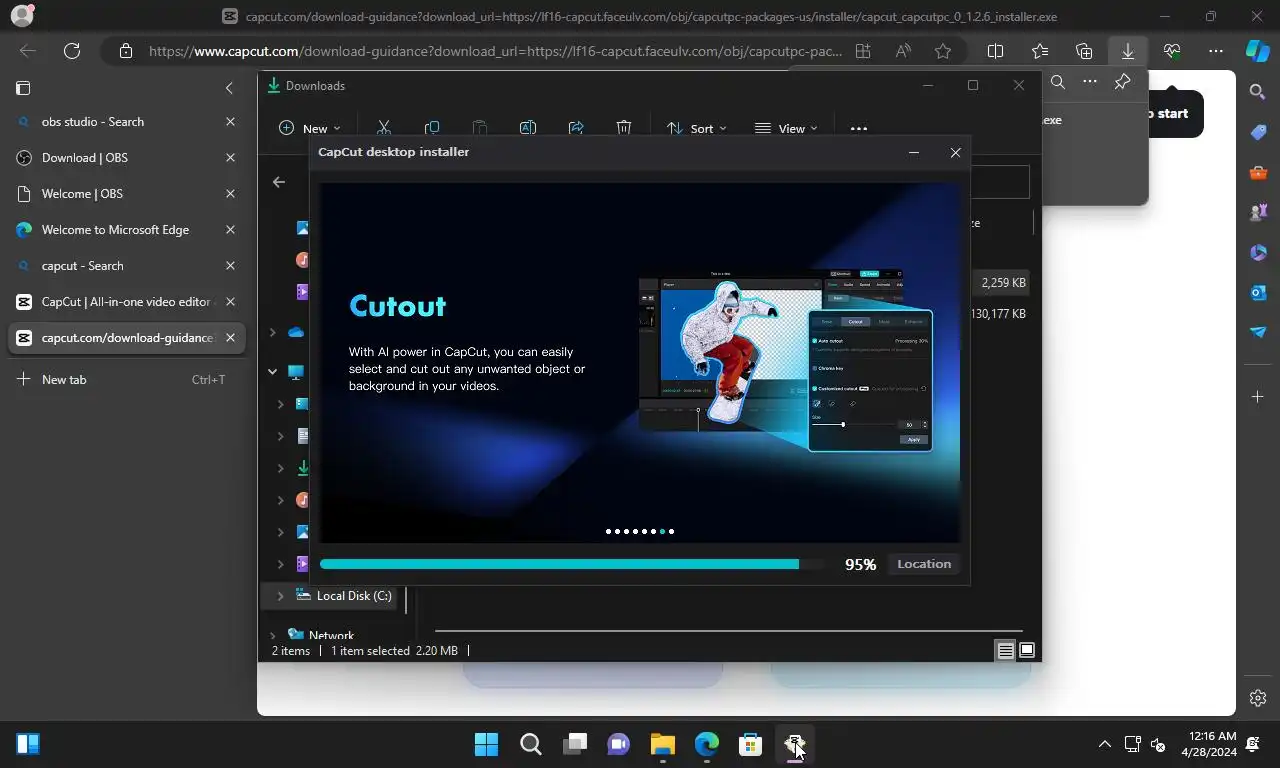Image resolution: width=1280 pixels, height=768 pixels.
Task: Click the Delete trash icon in Explorer
Action: pos(624,128)
